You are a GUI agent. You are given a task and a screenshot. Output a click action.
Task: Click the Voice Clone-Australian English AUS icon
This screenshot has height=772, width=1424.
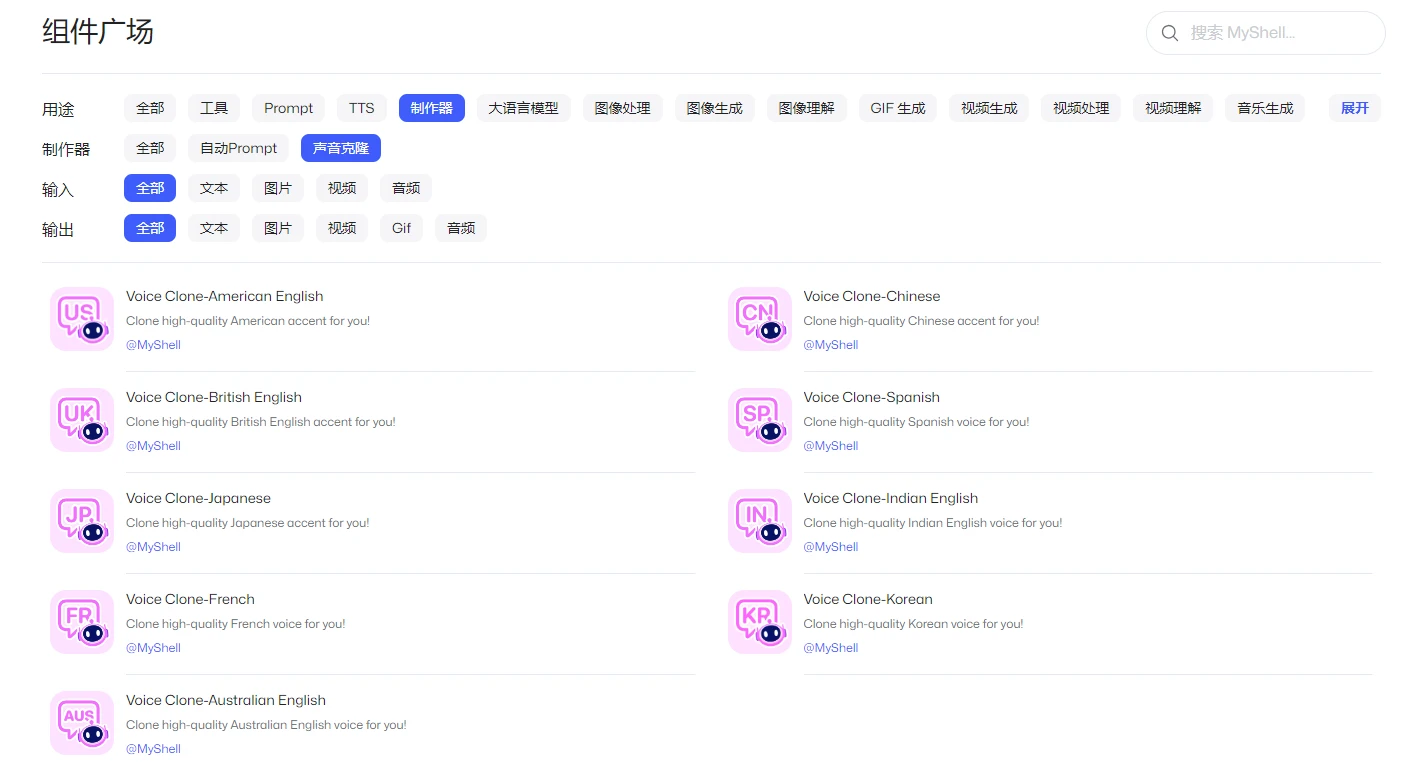pos(81,722)
